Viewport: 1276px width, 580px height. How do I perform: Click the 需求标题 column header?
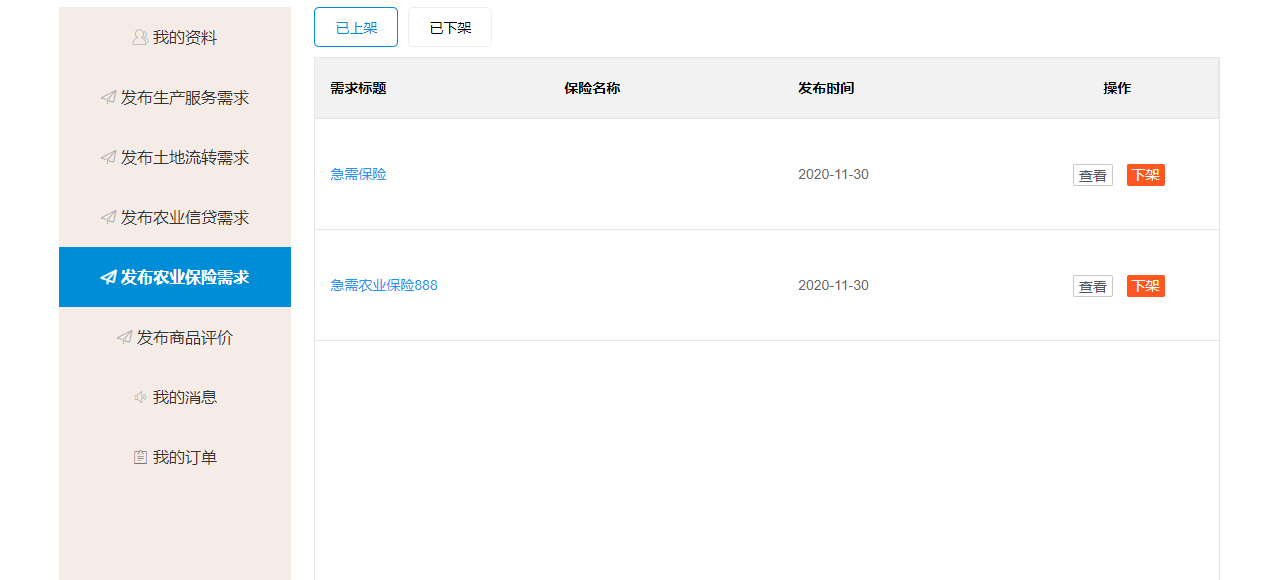point(358,88)
